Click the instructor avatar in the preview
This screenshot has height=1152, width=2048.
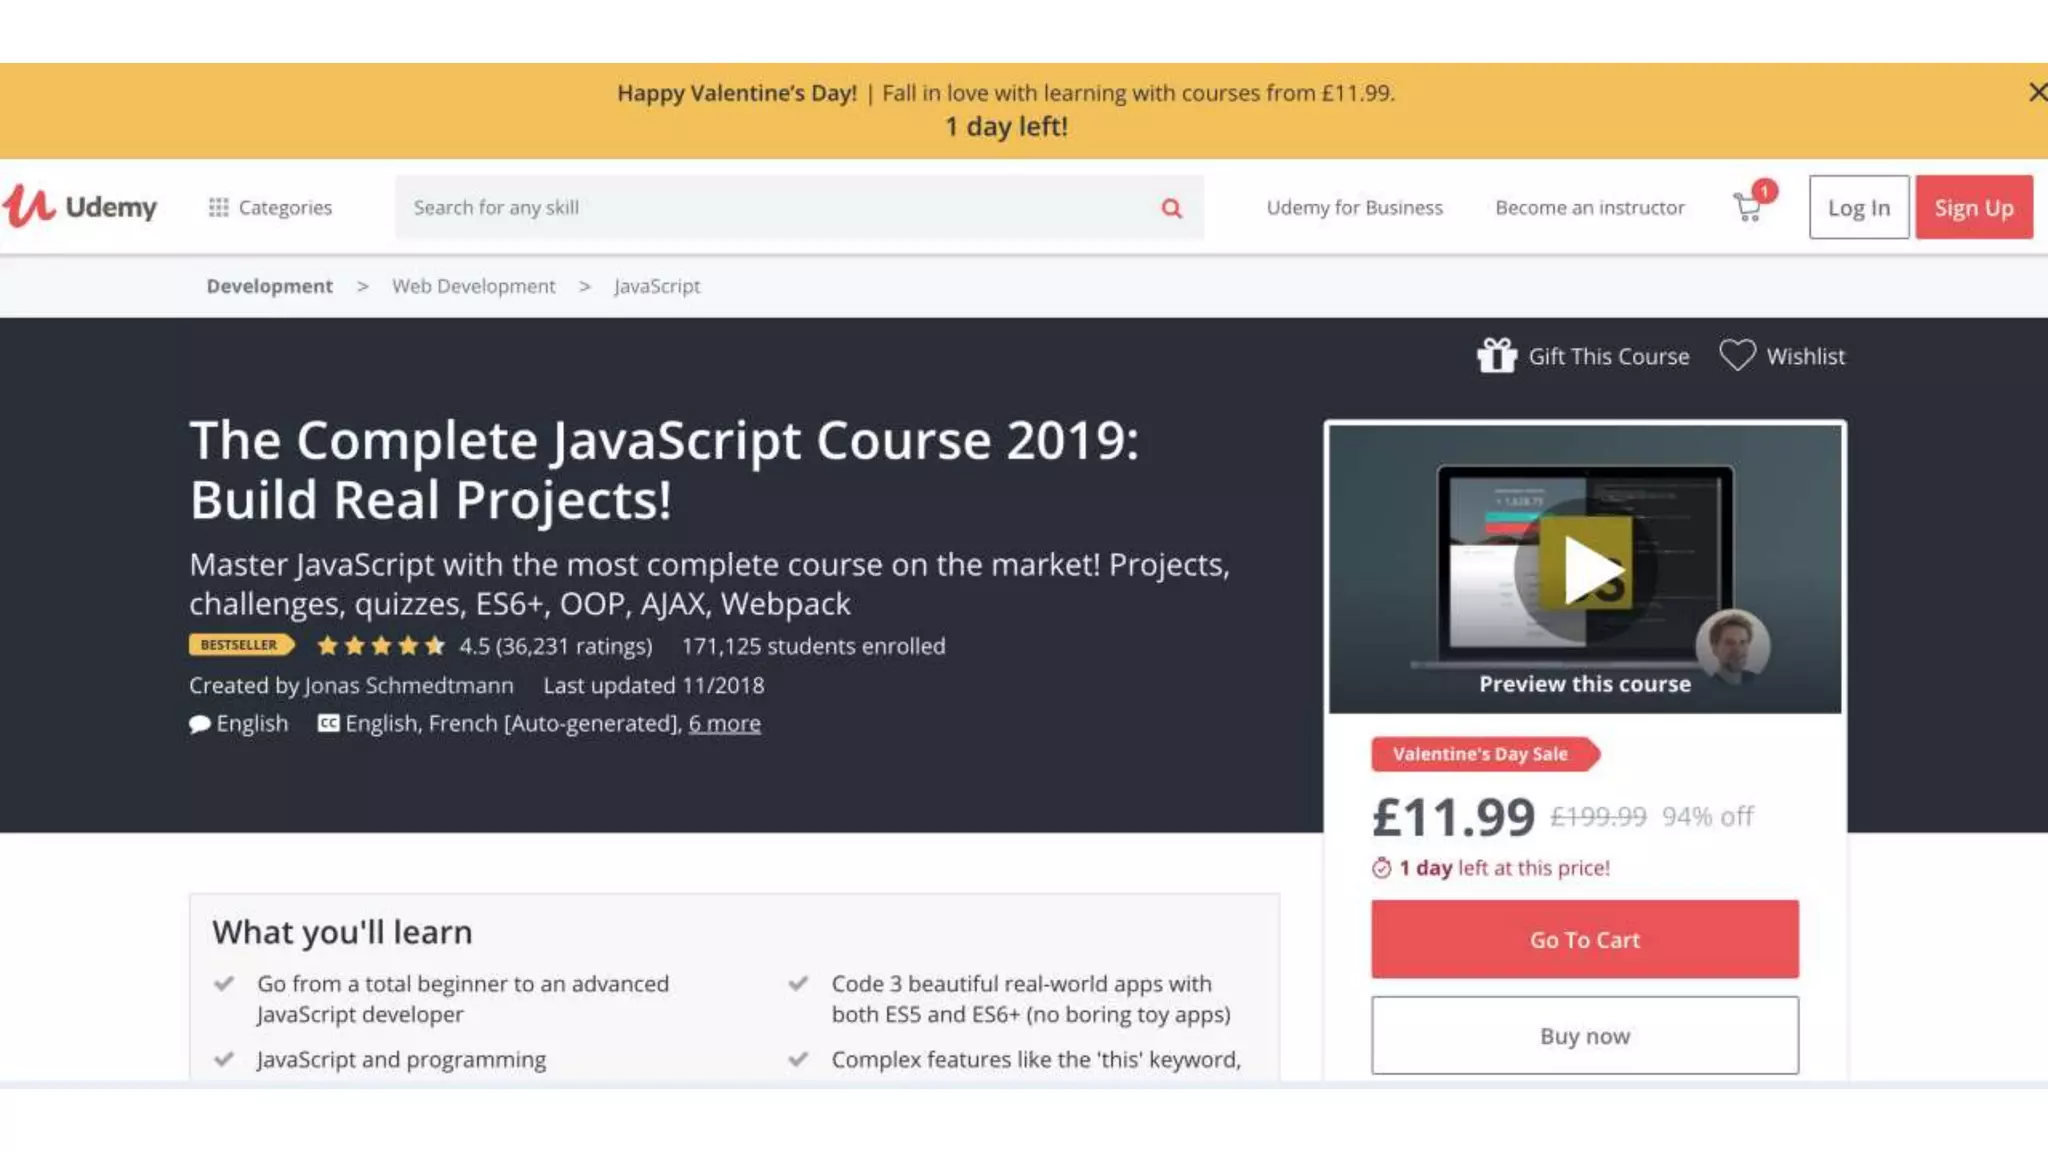1732,645
